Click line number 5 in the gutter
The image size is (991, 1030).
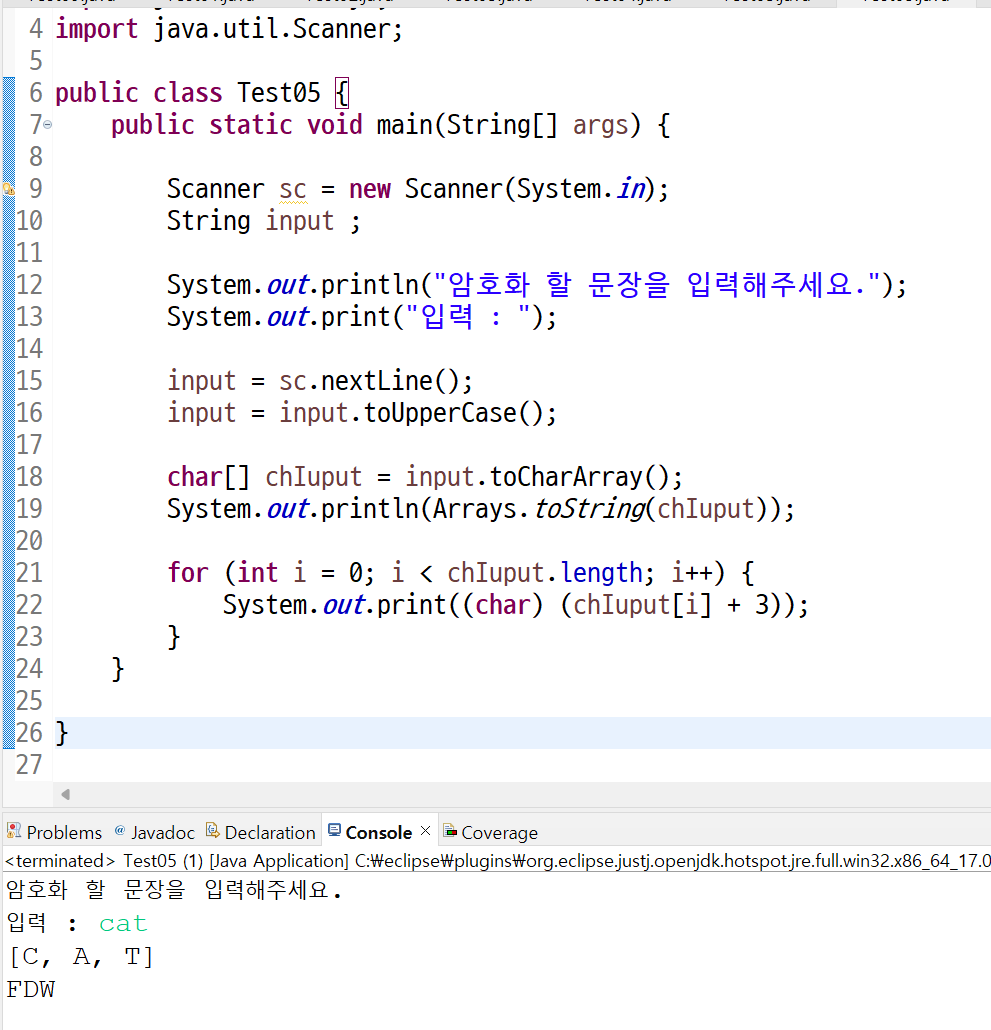click(x=35, y=61)
